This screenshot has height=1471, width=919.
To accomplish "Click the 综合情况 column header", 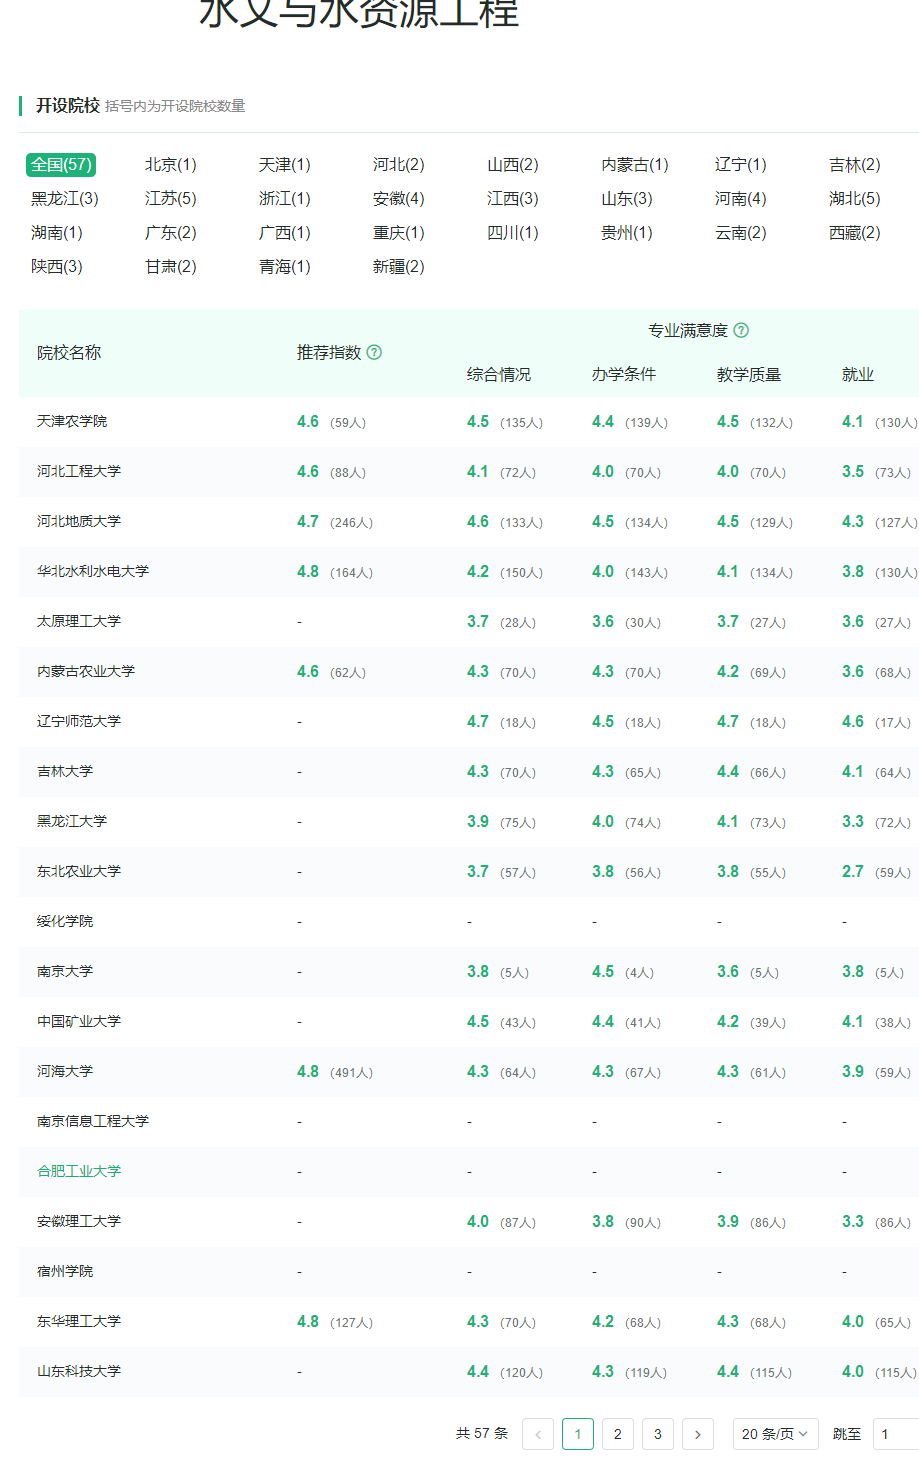I will pyautogui.click(x=499, y=374).
